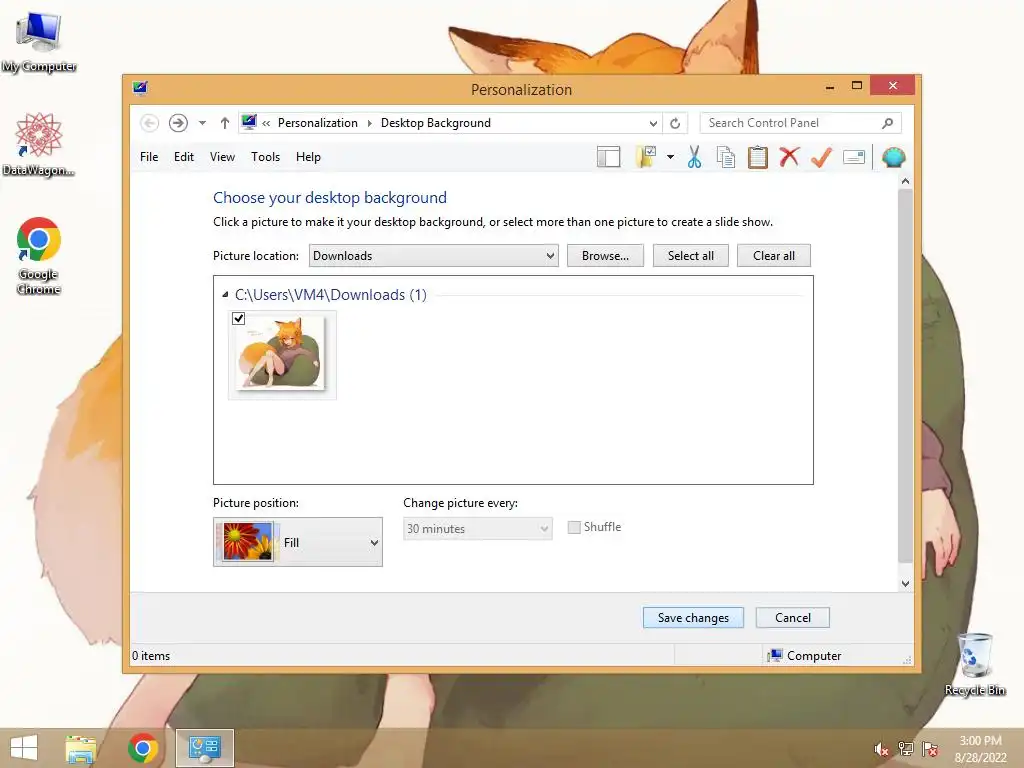Click the address bar control panel icon
Image resolution: width=1024 pixels, height=768 pixels.
249,122
